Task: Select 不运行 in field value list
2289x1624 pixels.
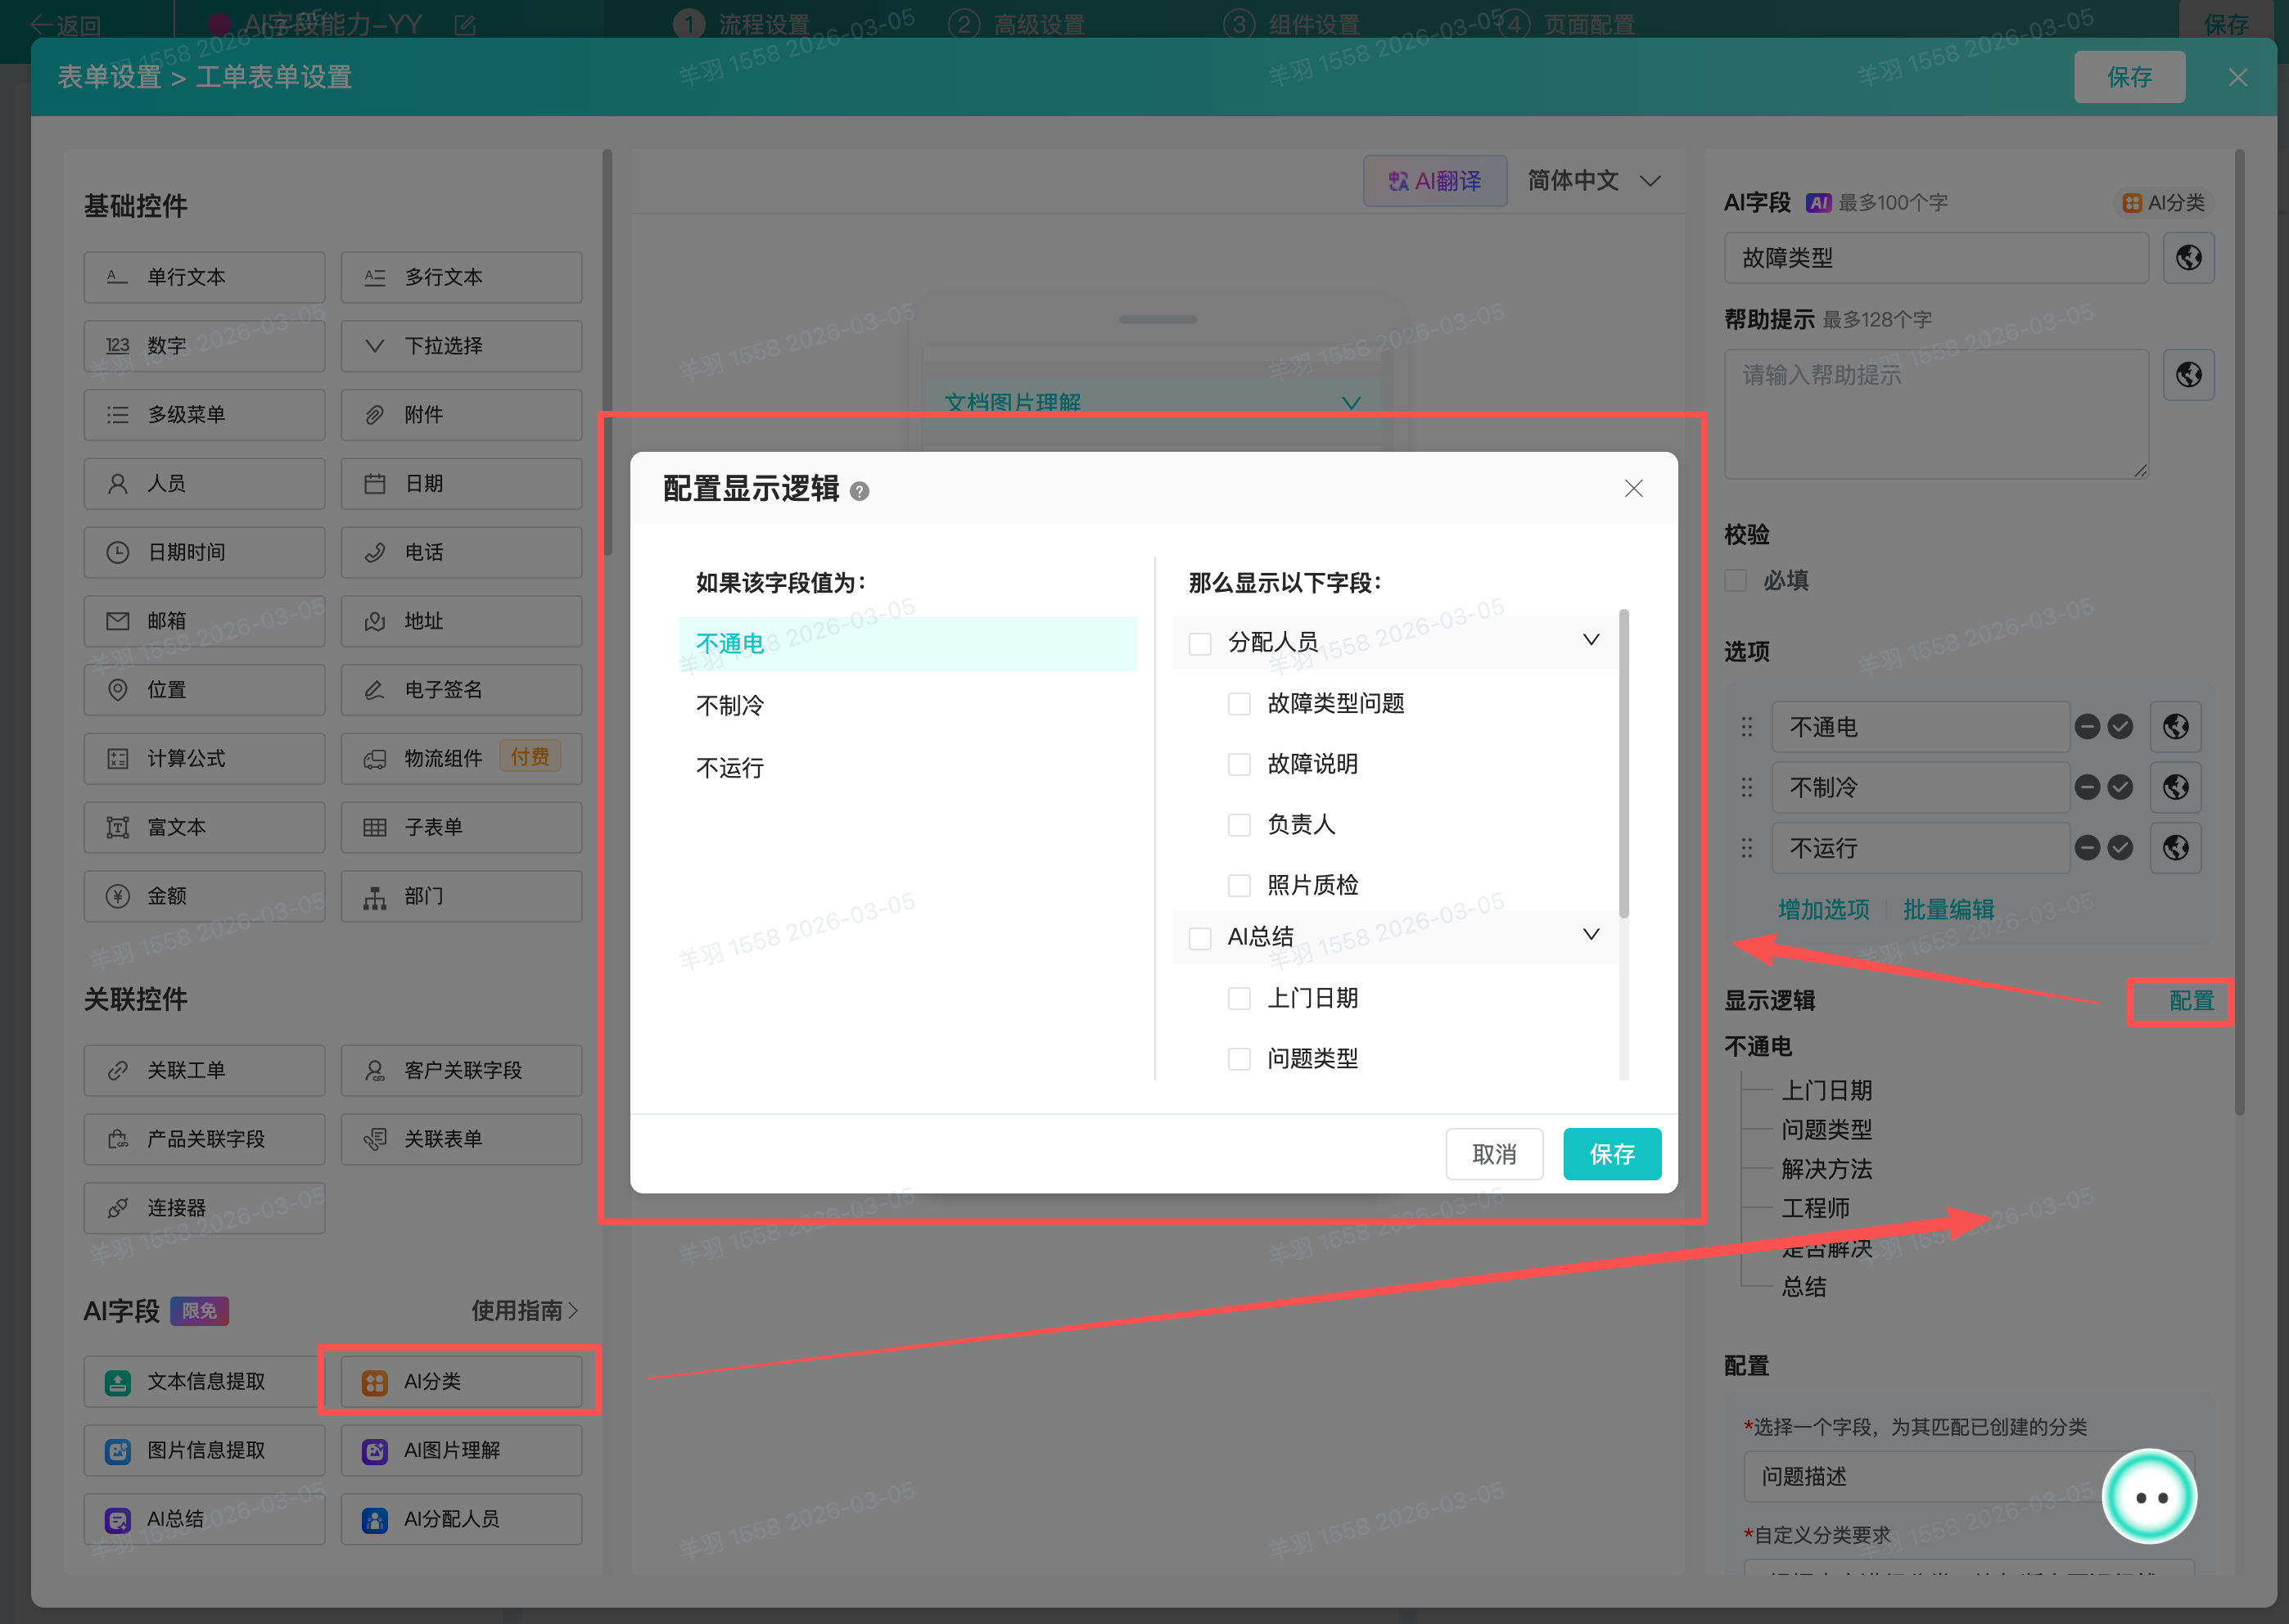Action: [730, 768]
